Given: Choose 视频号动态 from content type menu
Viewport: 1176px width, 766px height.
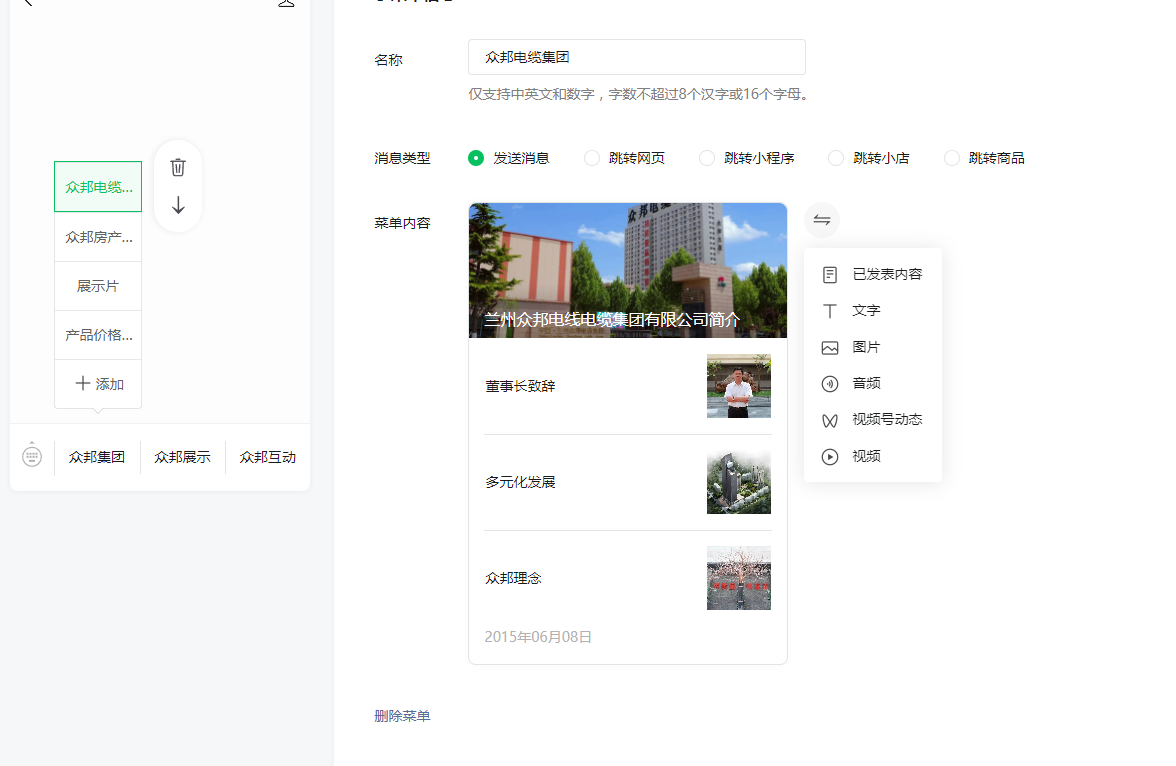Looking at the screenshot, I should (x=873, y=419).
